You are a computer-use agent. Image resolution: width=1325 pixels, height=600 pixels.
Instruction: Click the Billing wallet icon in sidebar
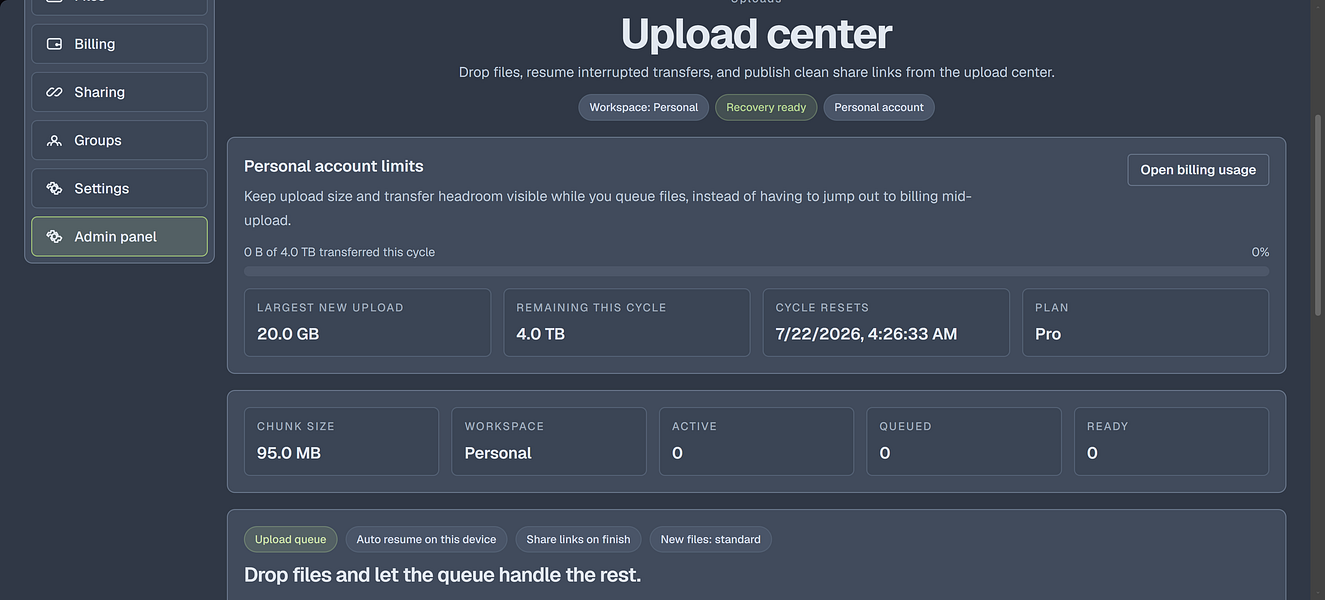55,44
